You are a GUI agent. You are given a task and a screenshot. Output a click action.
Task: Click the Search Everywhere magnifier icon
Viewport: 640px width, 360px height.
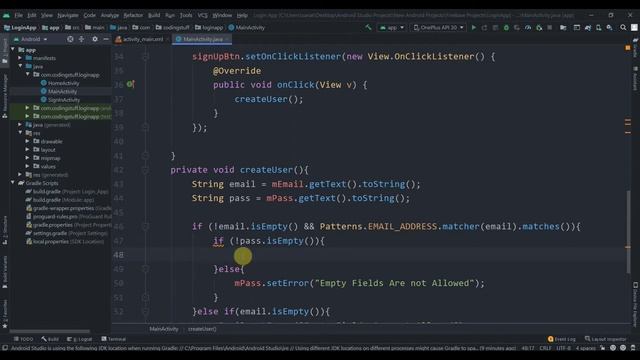point(623,27)
